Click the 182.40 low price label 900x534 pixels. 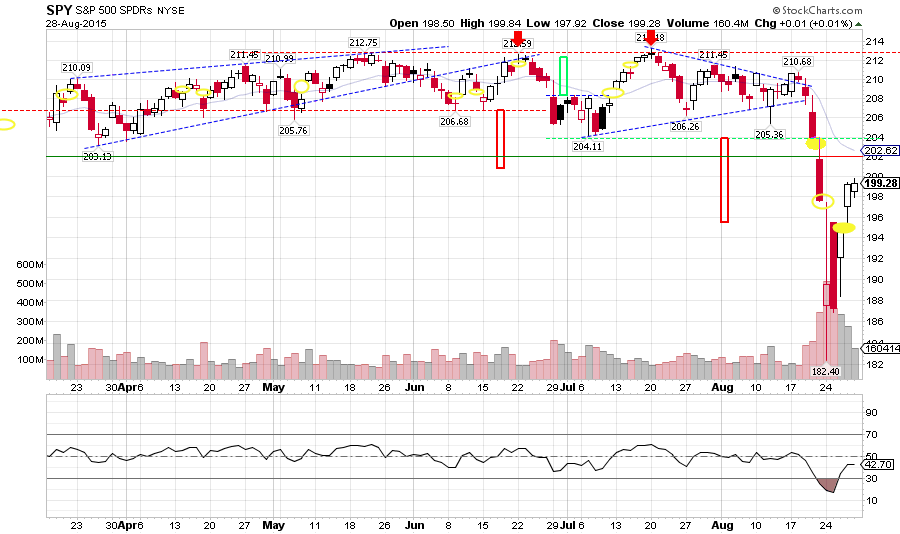[825, 372]
